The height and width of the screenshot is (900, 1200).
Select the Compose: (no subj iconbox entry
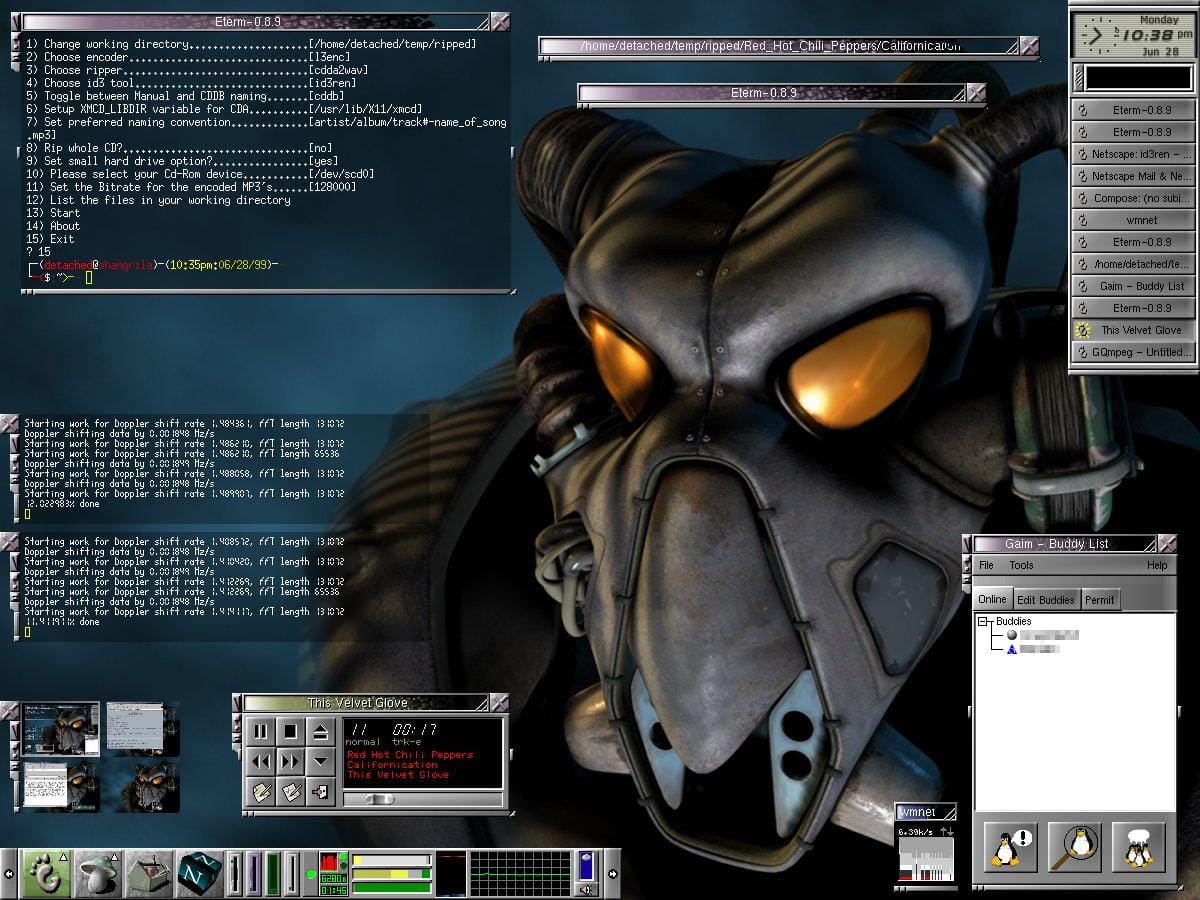click(1132, 198)
